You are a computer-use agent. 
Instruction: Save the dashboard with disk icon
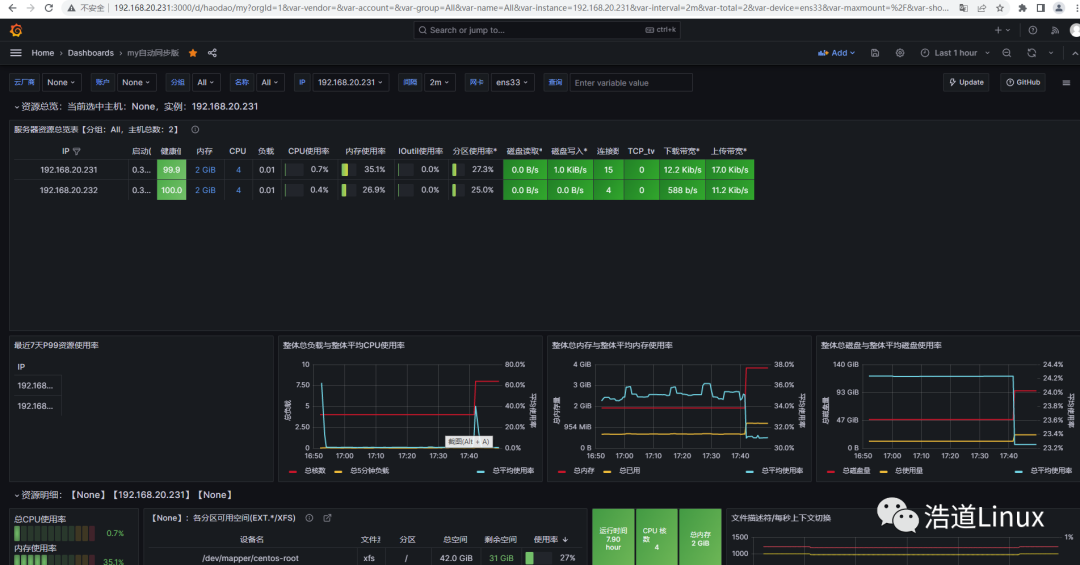point(875,53)
